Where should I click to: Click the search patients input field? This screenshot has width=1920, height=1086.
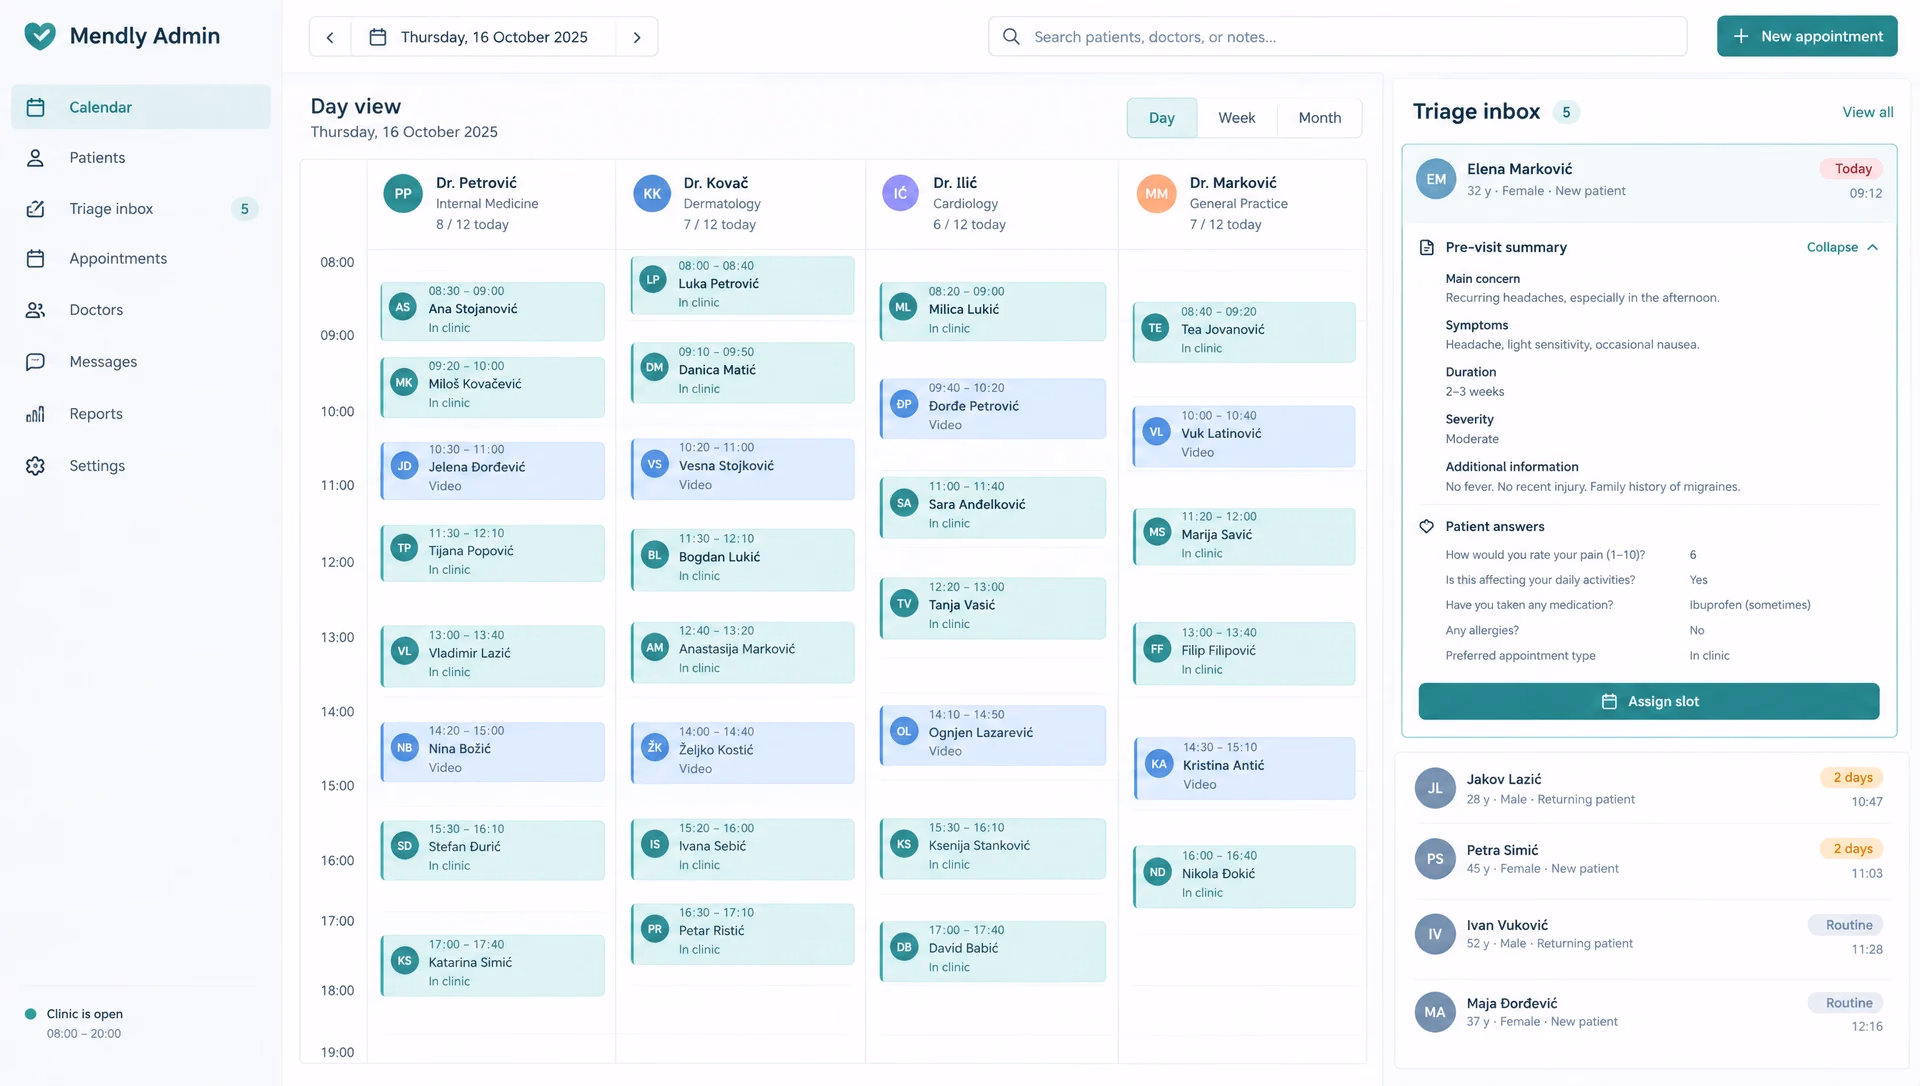pos(1338,37)
